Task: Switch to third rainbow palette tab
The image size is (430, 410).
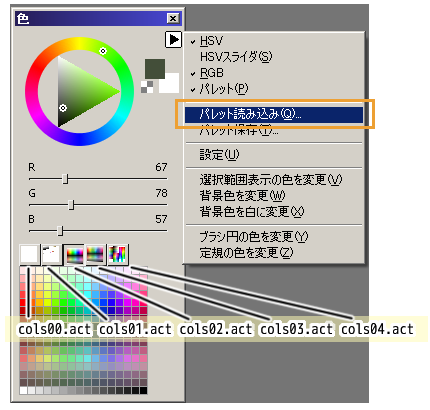Action: coord(74,254)
